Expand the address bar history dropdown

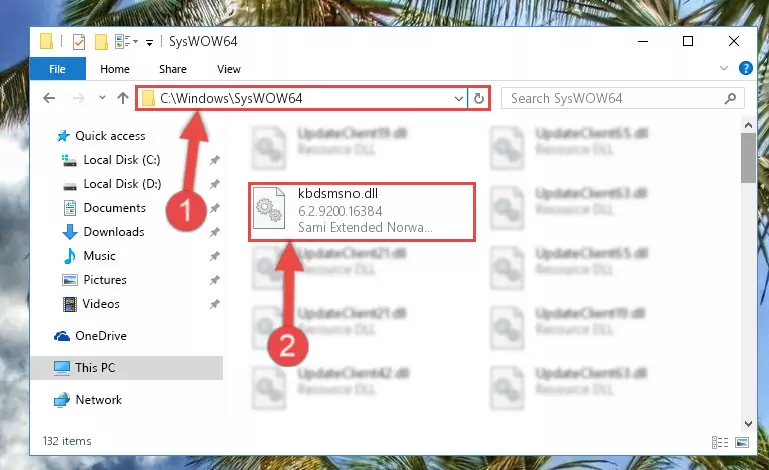click(459, 99)
